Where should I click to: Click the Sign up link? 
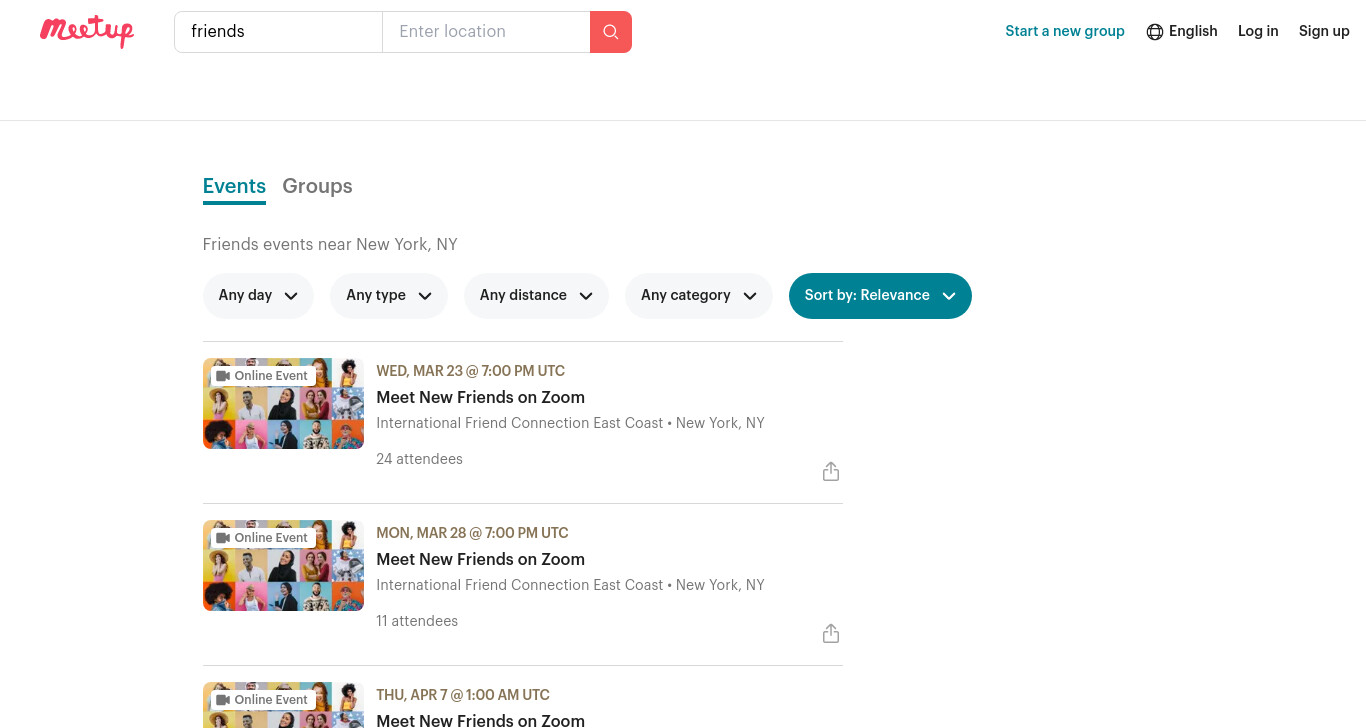pos(1324,32)
